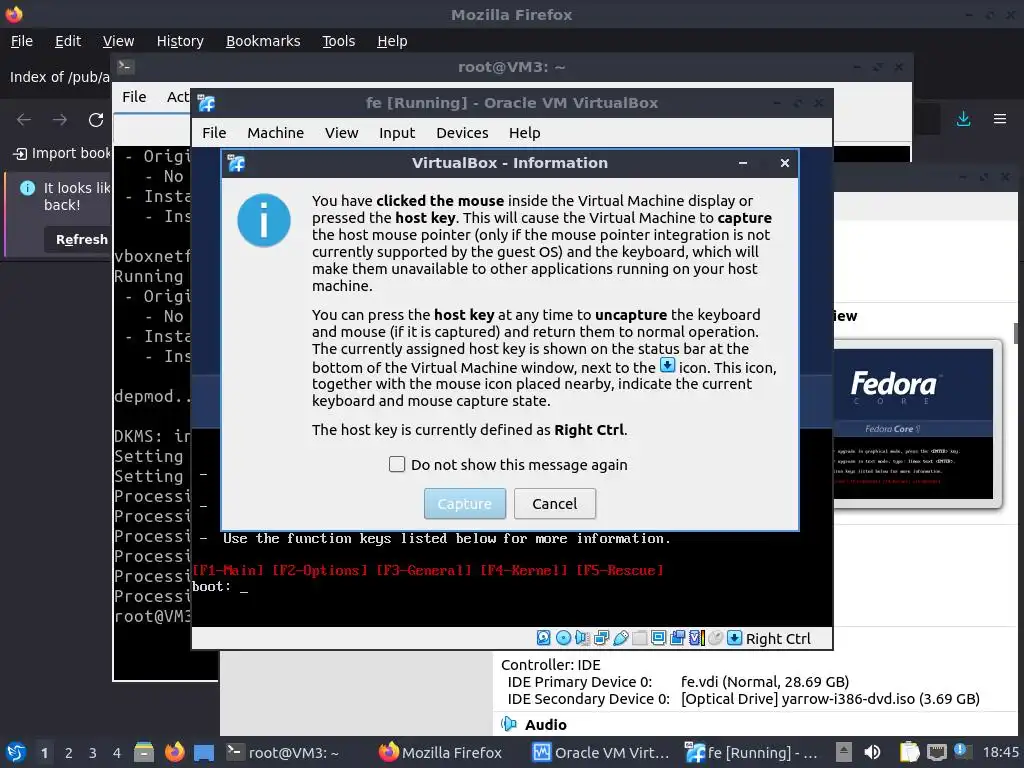Click the audio status bar icon

point(582,638)
